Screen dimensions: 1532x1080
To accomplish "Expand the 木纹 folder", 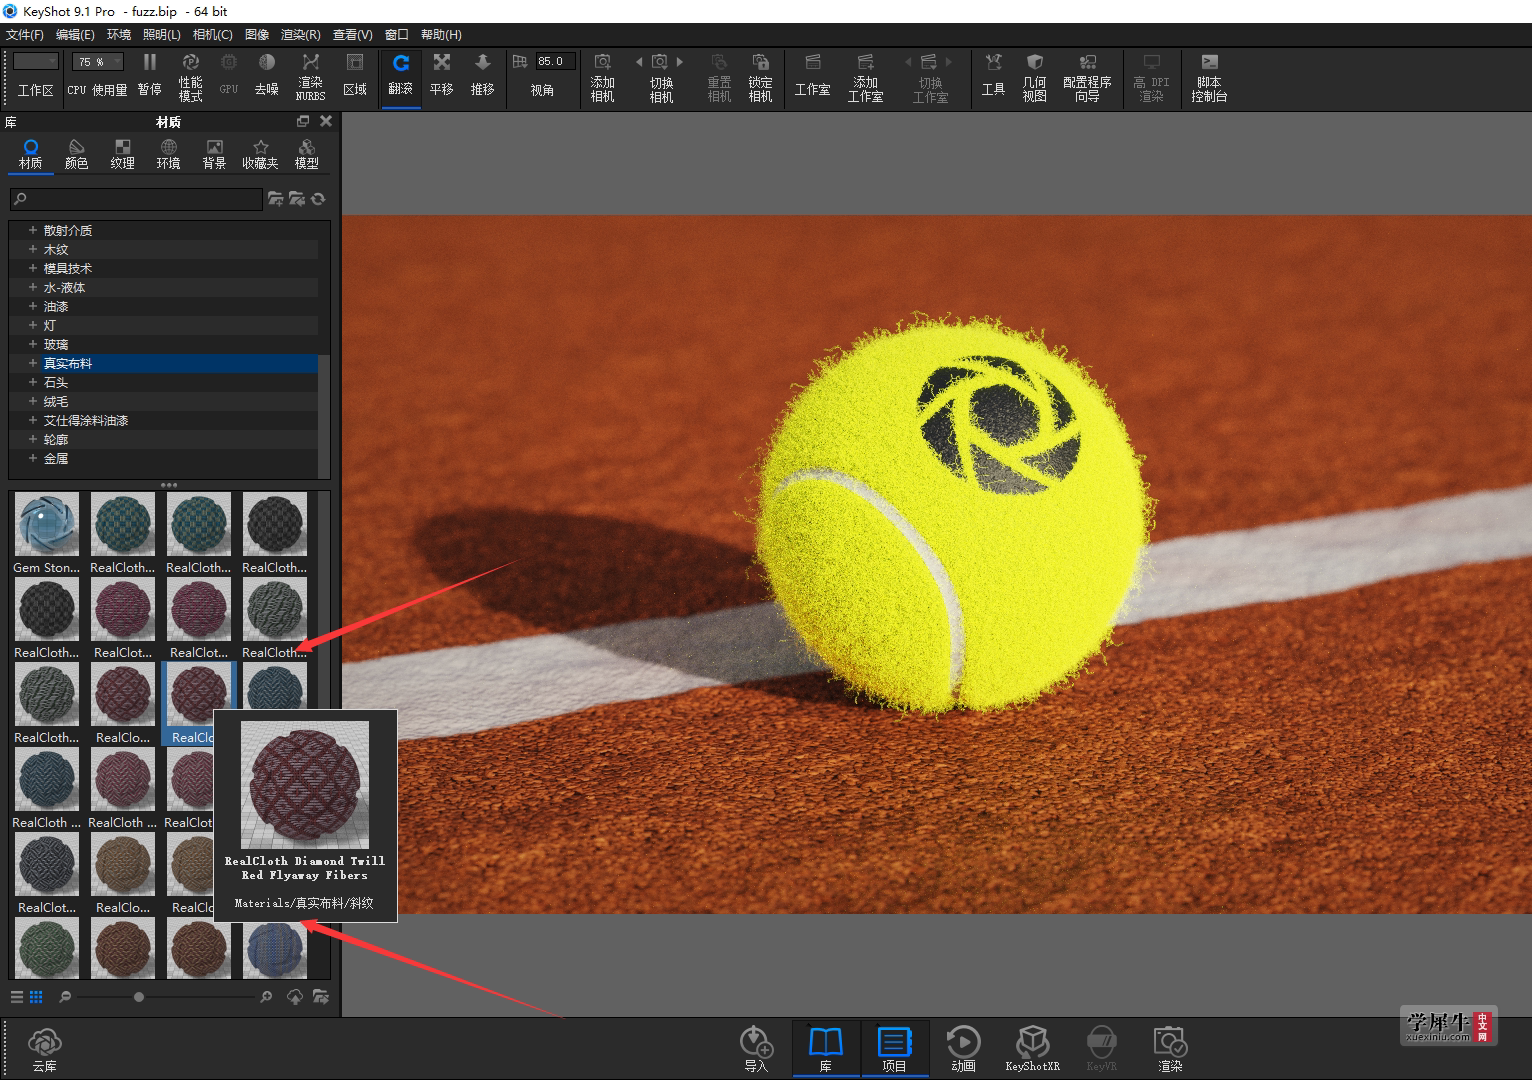I will (x=33, y=249).
